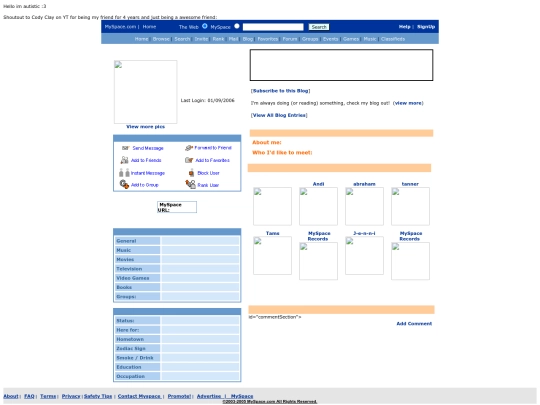Select The Web search radio button
The width and height of the screenshot is (540, 405).
(205, 26)
